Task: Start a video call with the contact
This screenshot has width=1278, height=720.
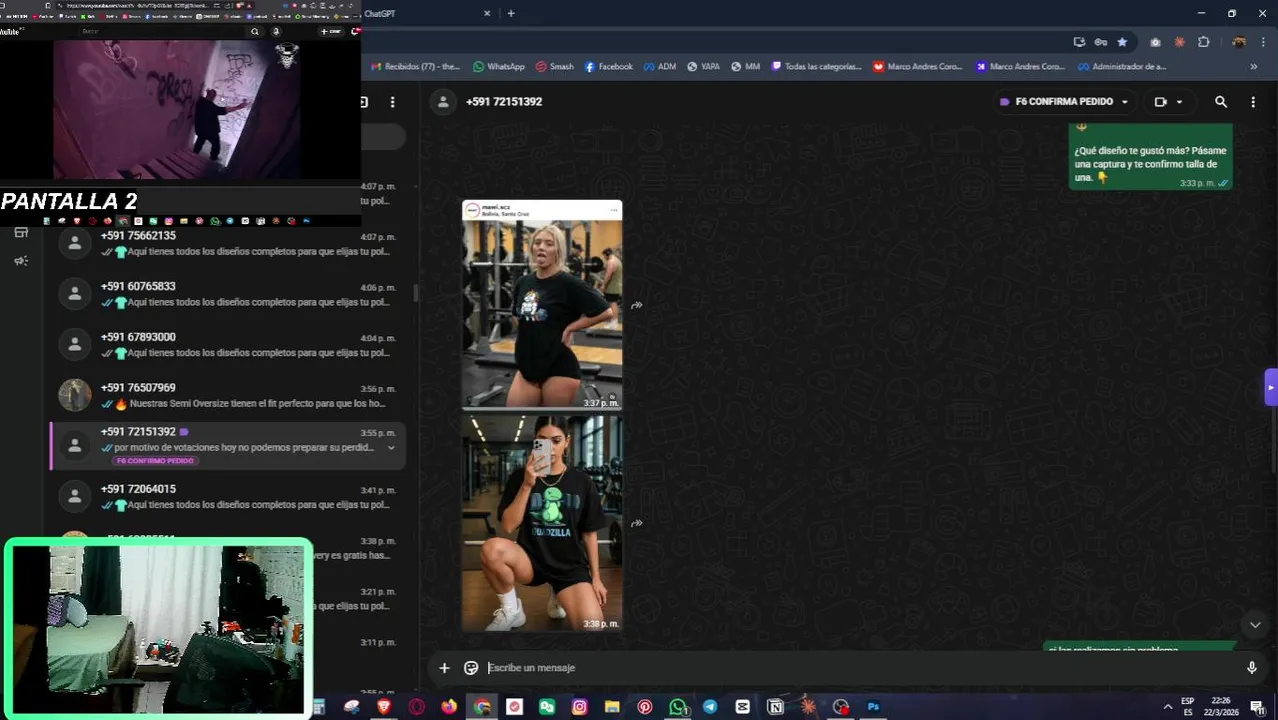Action: (1160, 102)
